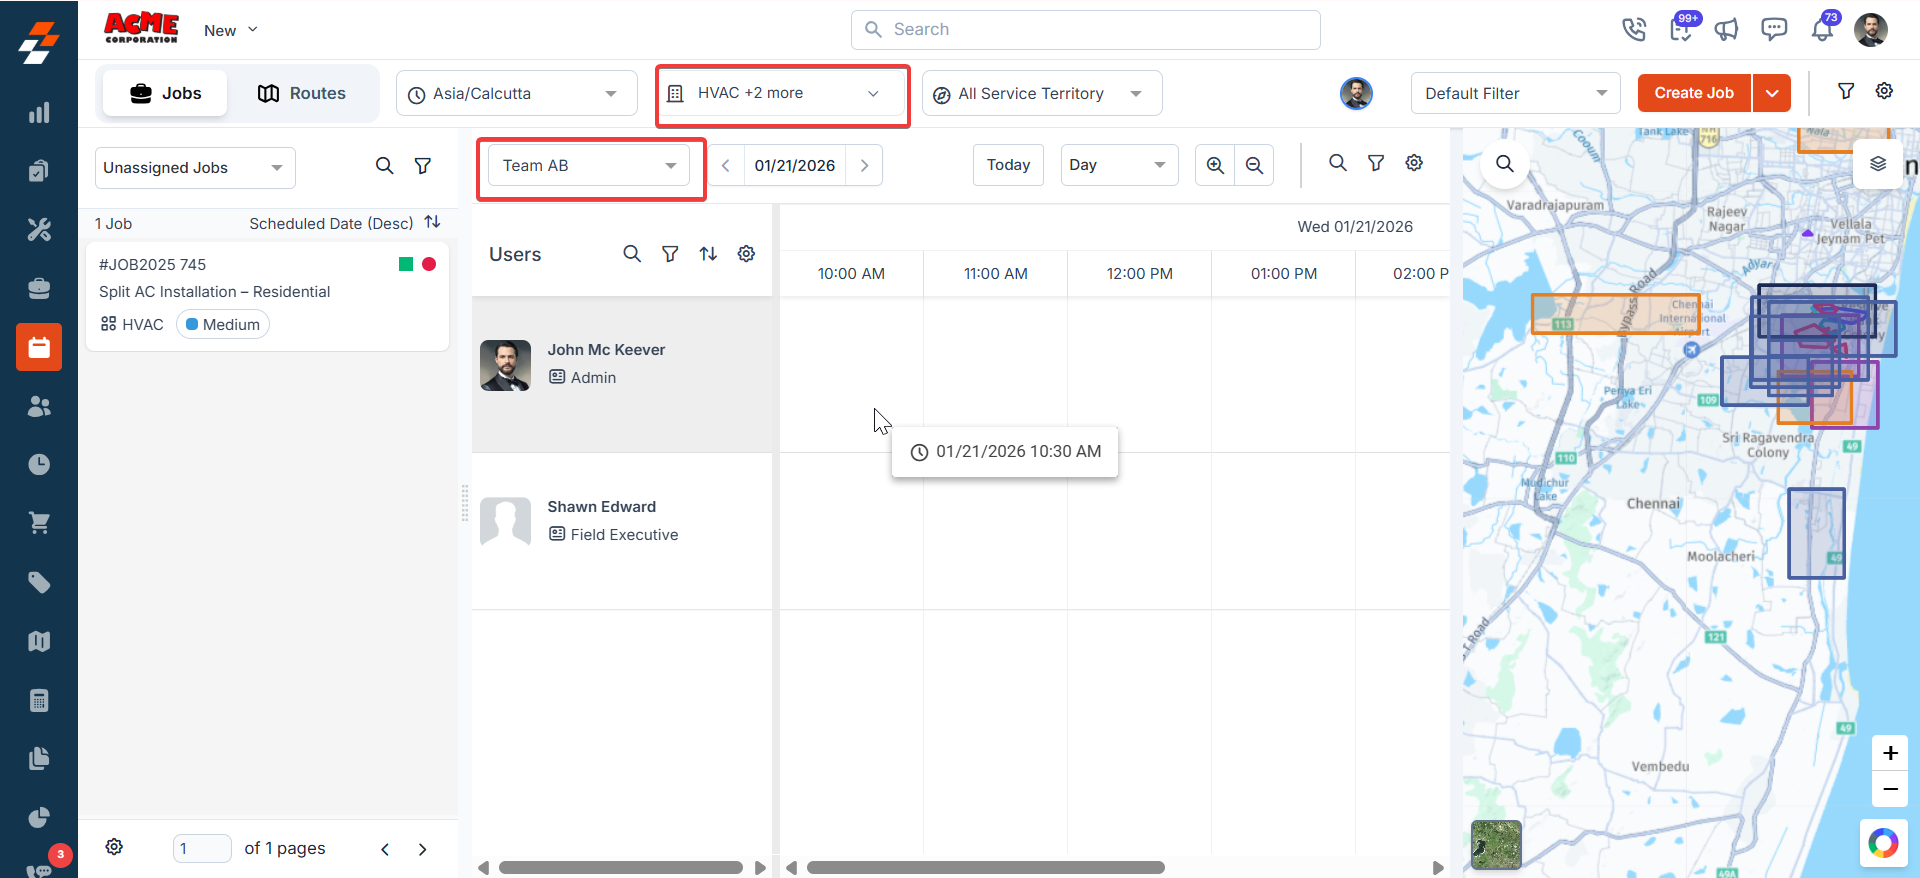Viewport: 1920px width, 878px height.
Task: Toggle Scheduled Date sort order arrows
Action: [432, 222]
